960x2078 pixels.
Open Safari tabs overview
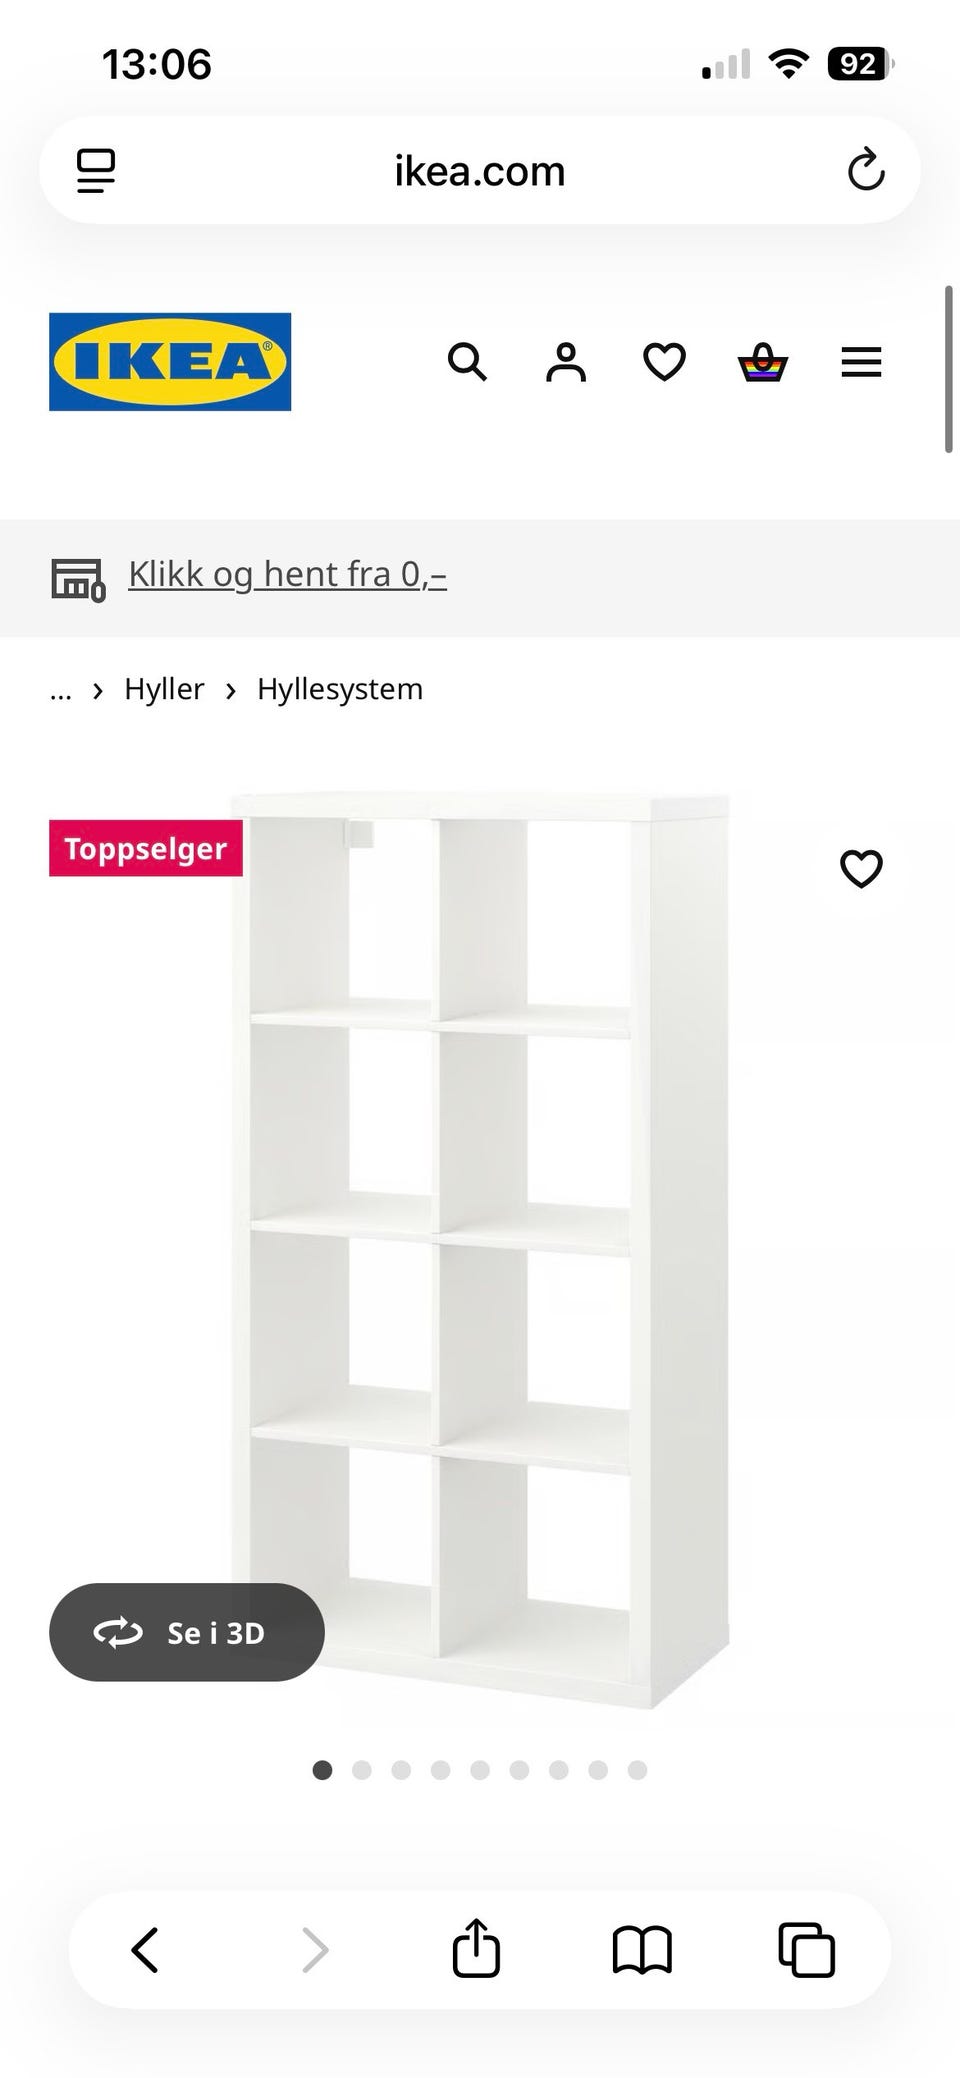(806, 1950)
